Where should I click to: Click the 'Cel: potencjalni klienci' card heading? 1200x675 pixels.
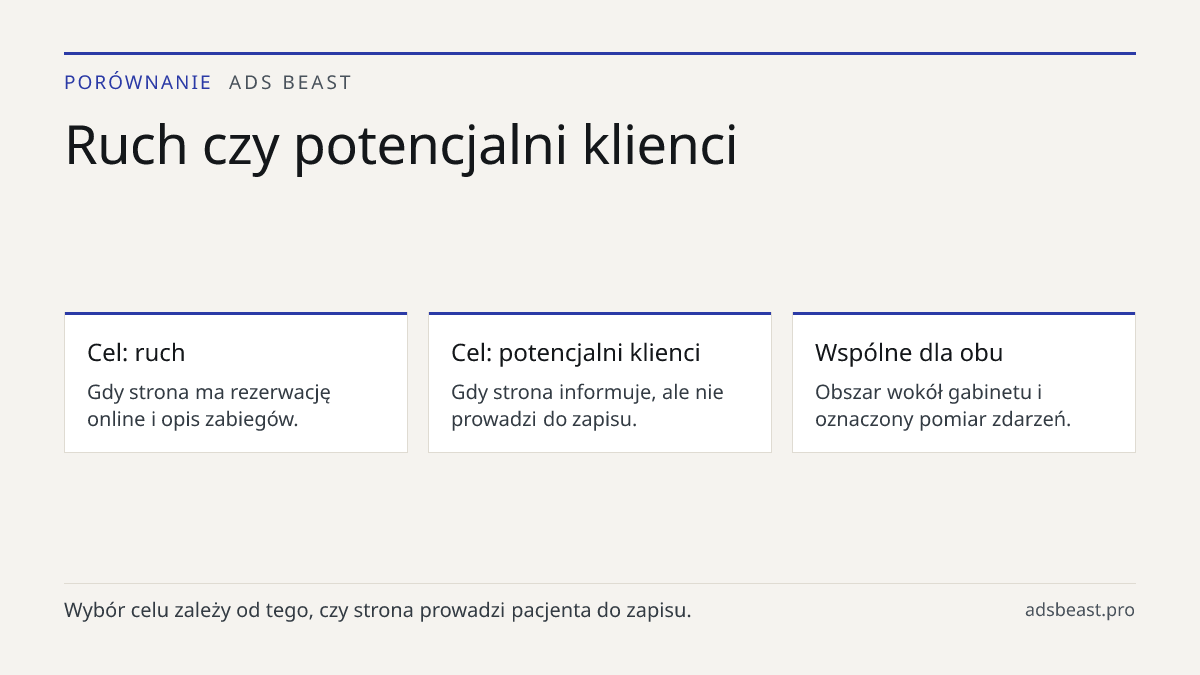pos(576,352)
